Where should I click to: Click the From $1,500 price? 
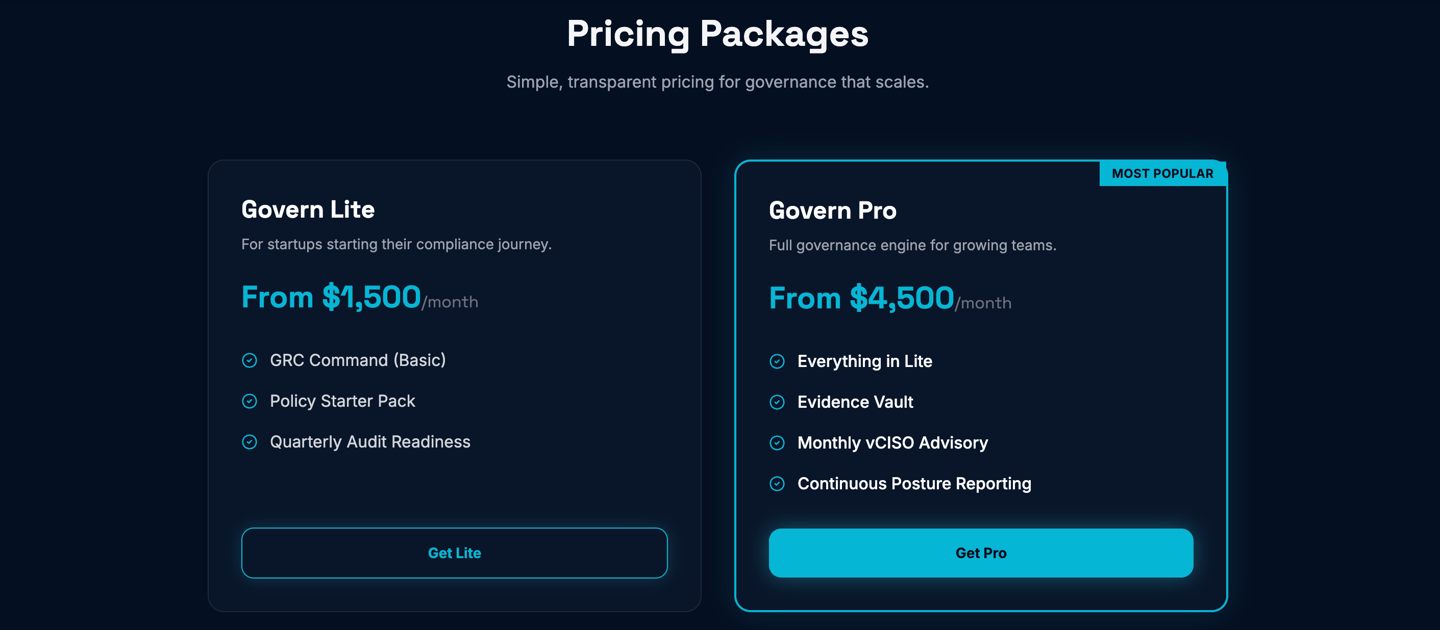(x=331, y=297)
